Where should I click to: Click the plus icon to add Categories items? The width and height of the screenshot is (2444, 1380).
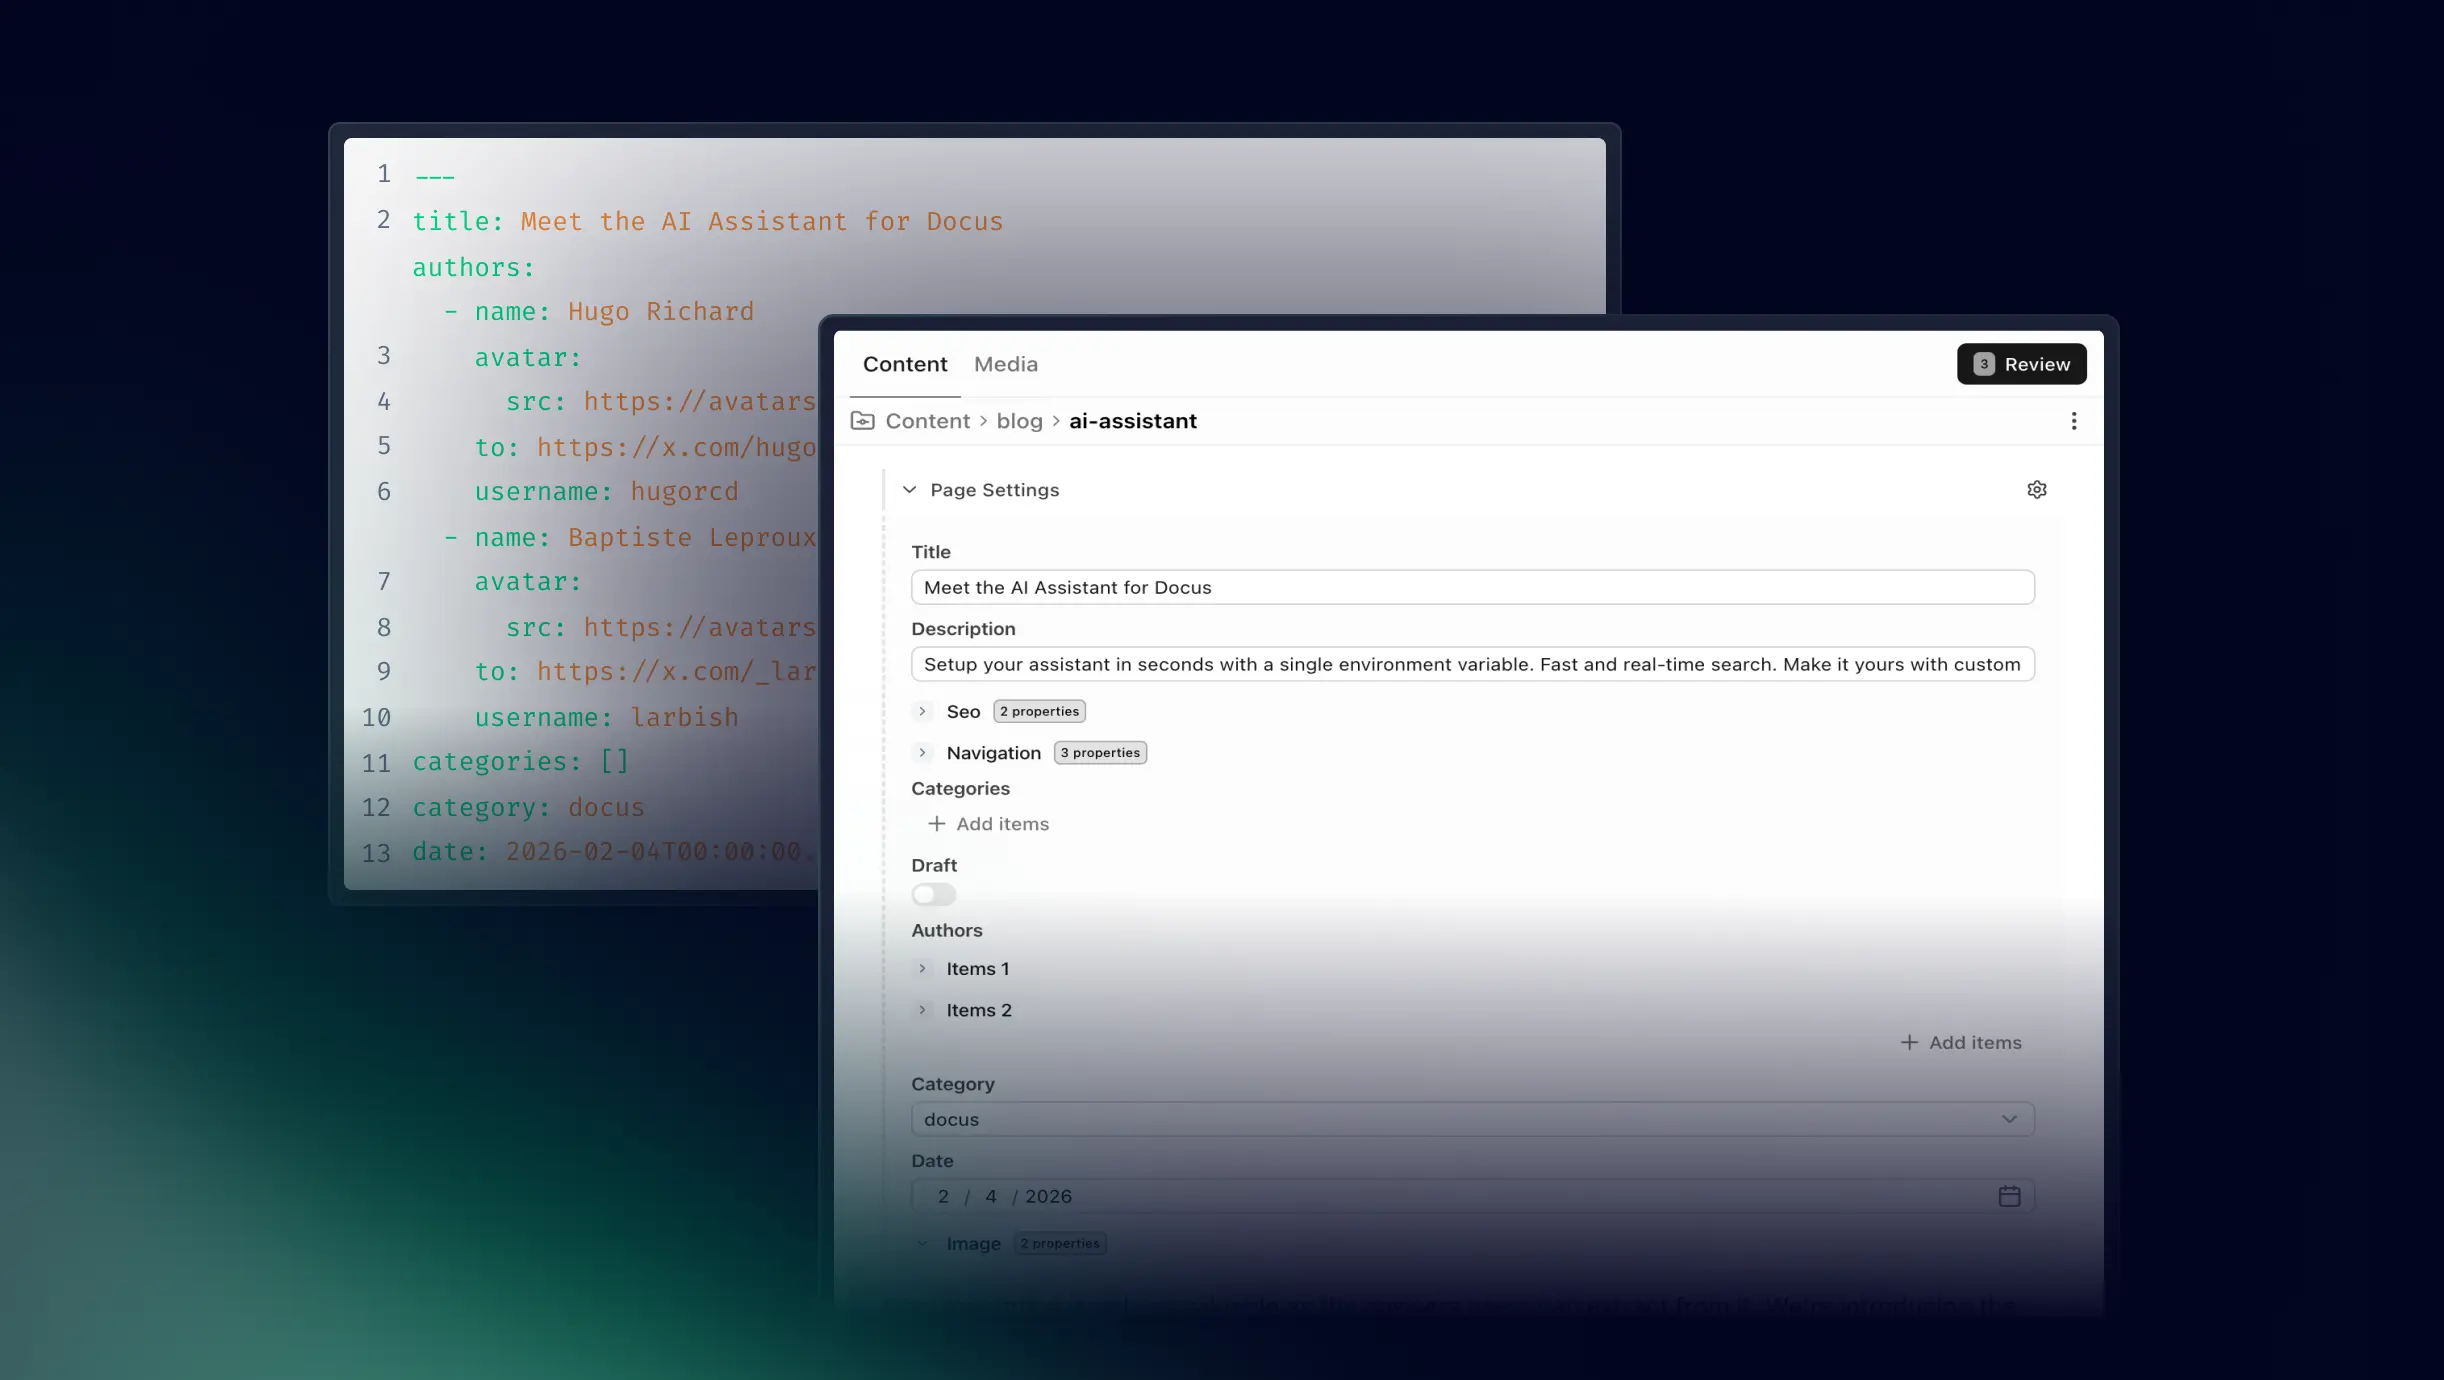pos(935,823)
